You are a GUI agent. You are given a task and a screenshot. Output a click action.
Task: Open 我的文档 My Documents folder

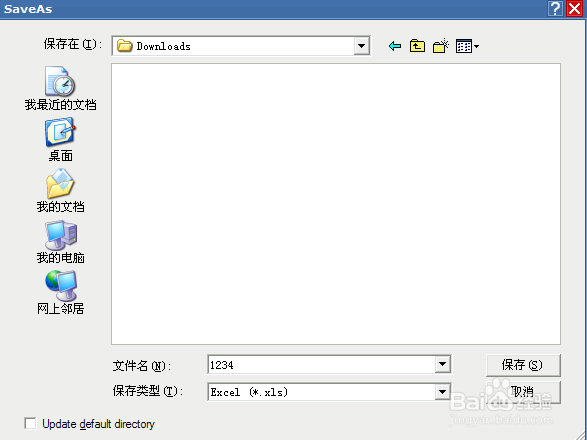(61, 191)
